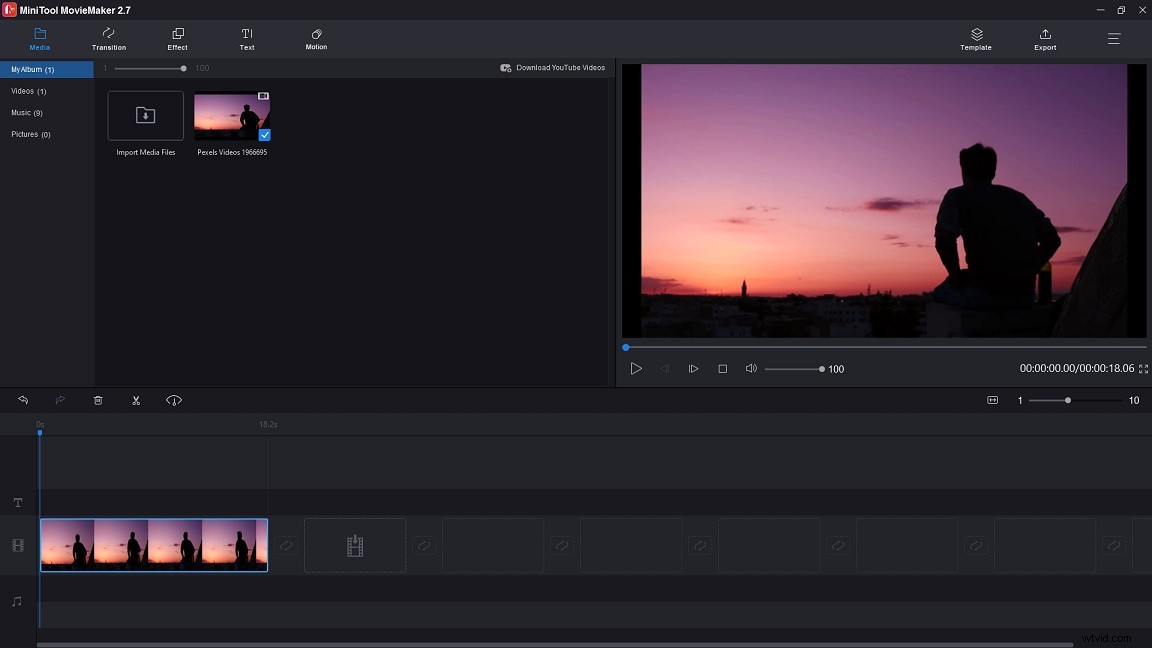Select Music in the media library sidebar
Viewport: 1152px width, 648px height.
point(24,112)
